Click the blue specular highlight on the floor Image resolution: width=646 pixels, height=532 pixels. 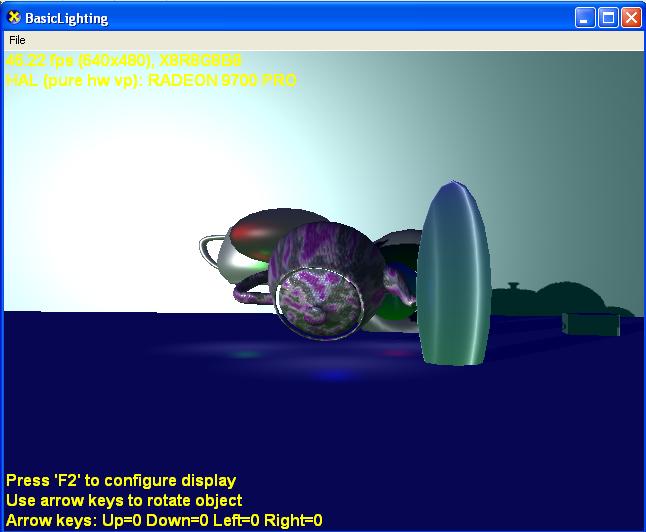(x=328, y=376)
